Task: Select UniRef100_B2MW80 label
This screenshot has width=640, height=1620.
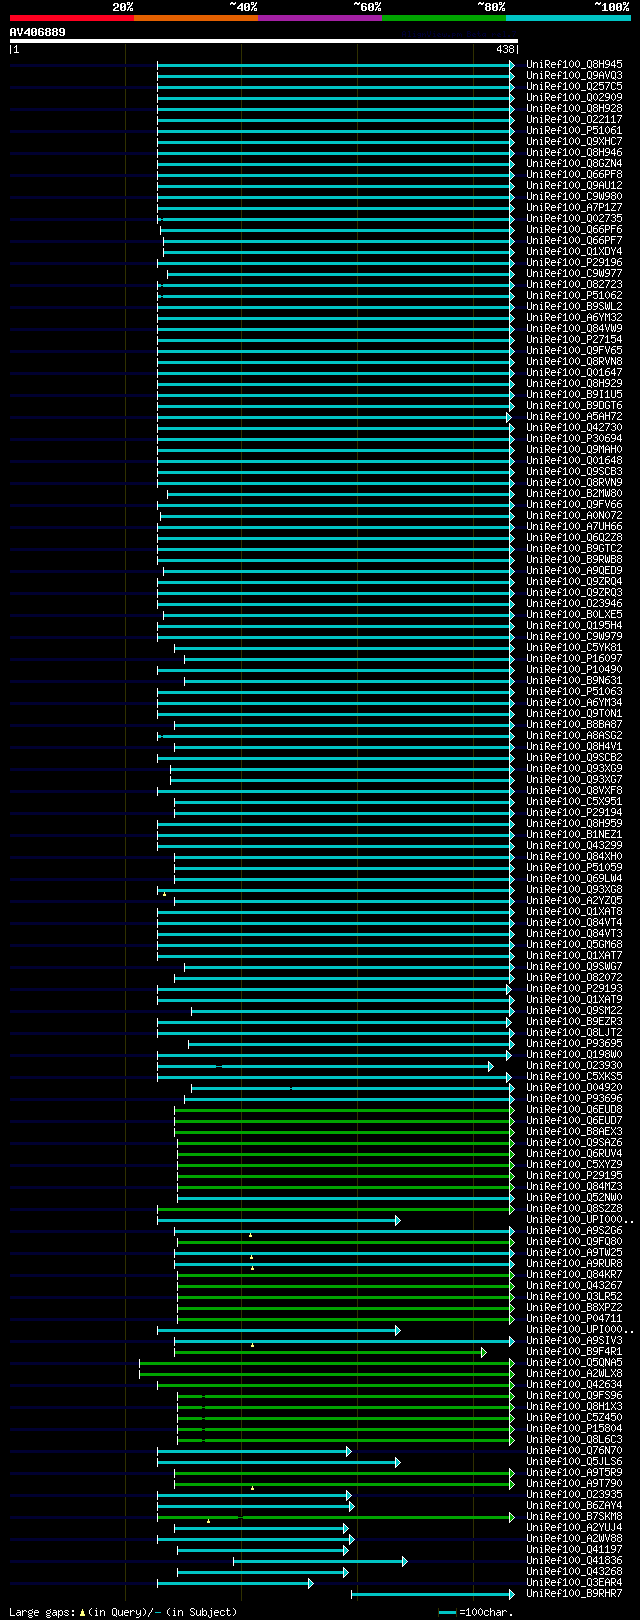Action: click(x=574, y=494)
